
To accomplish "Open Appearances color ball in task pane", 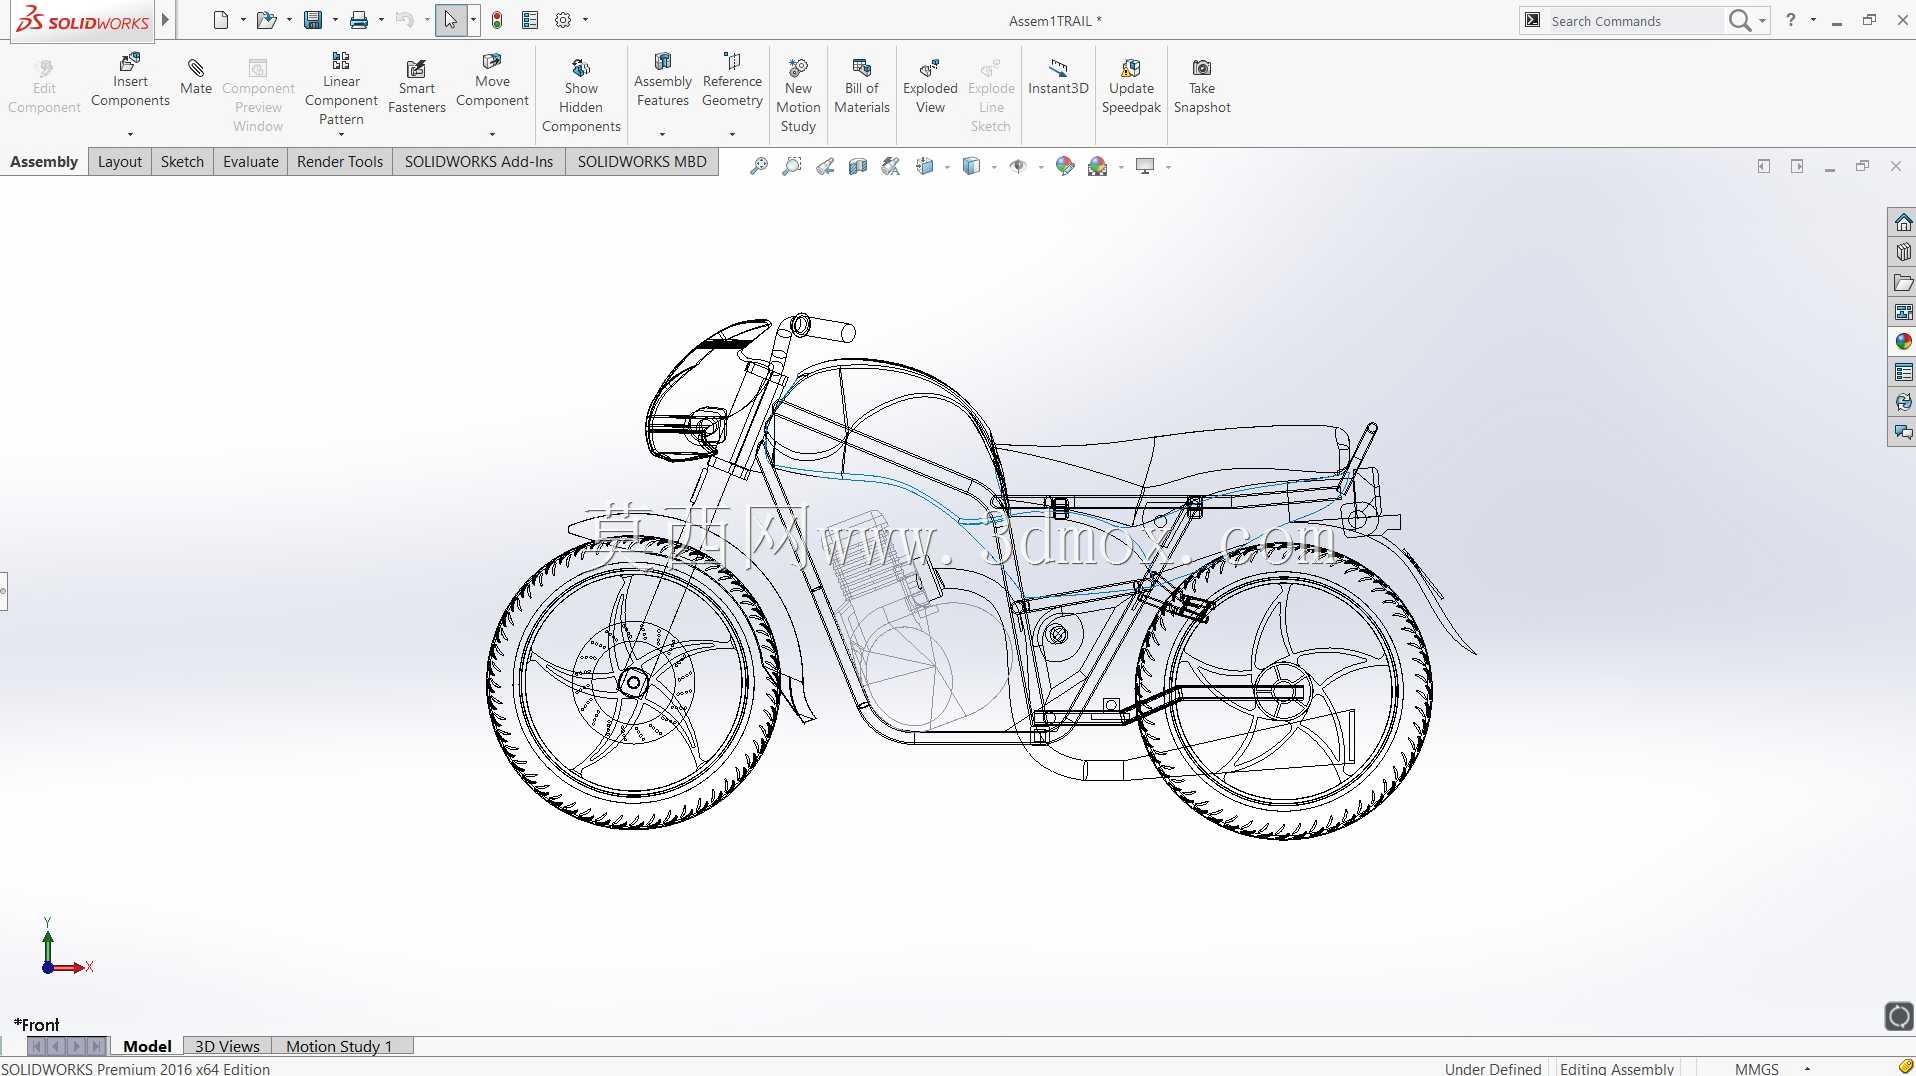I will point(1903,342).
